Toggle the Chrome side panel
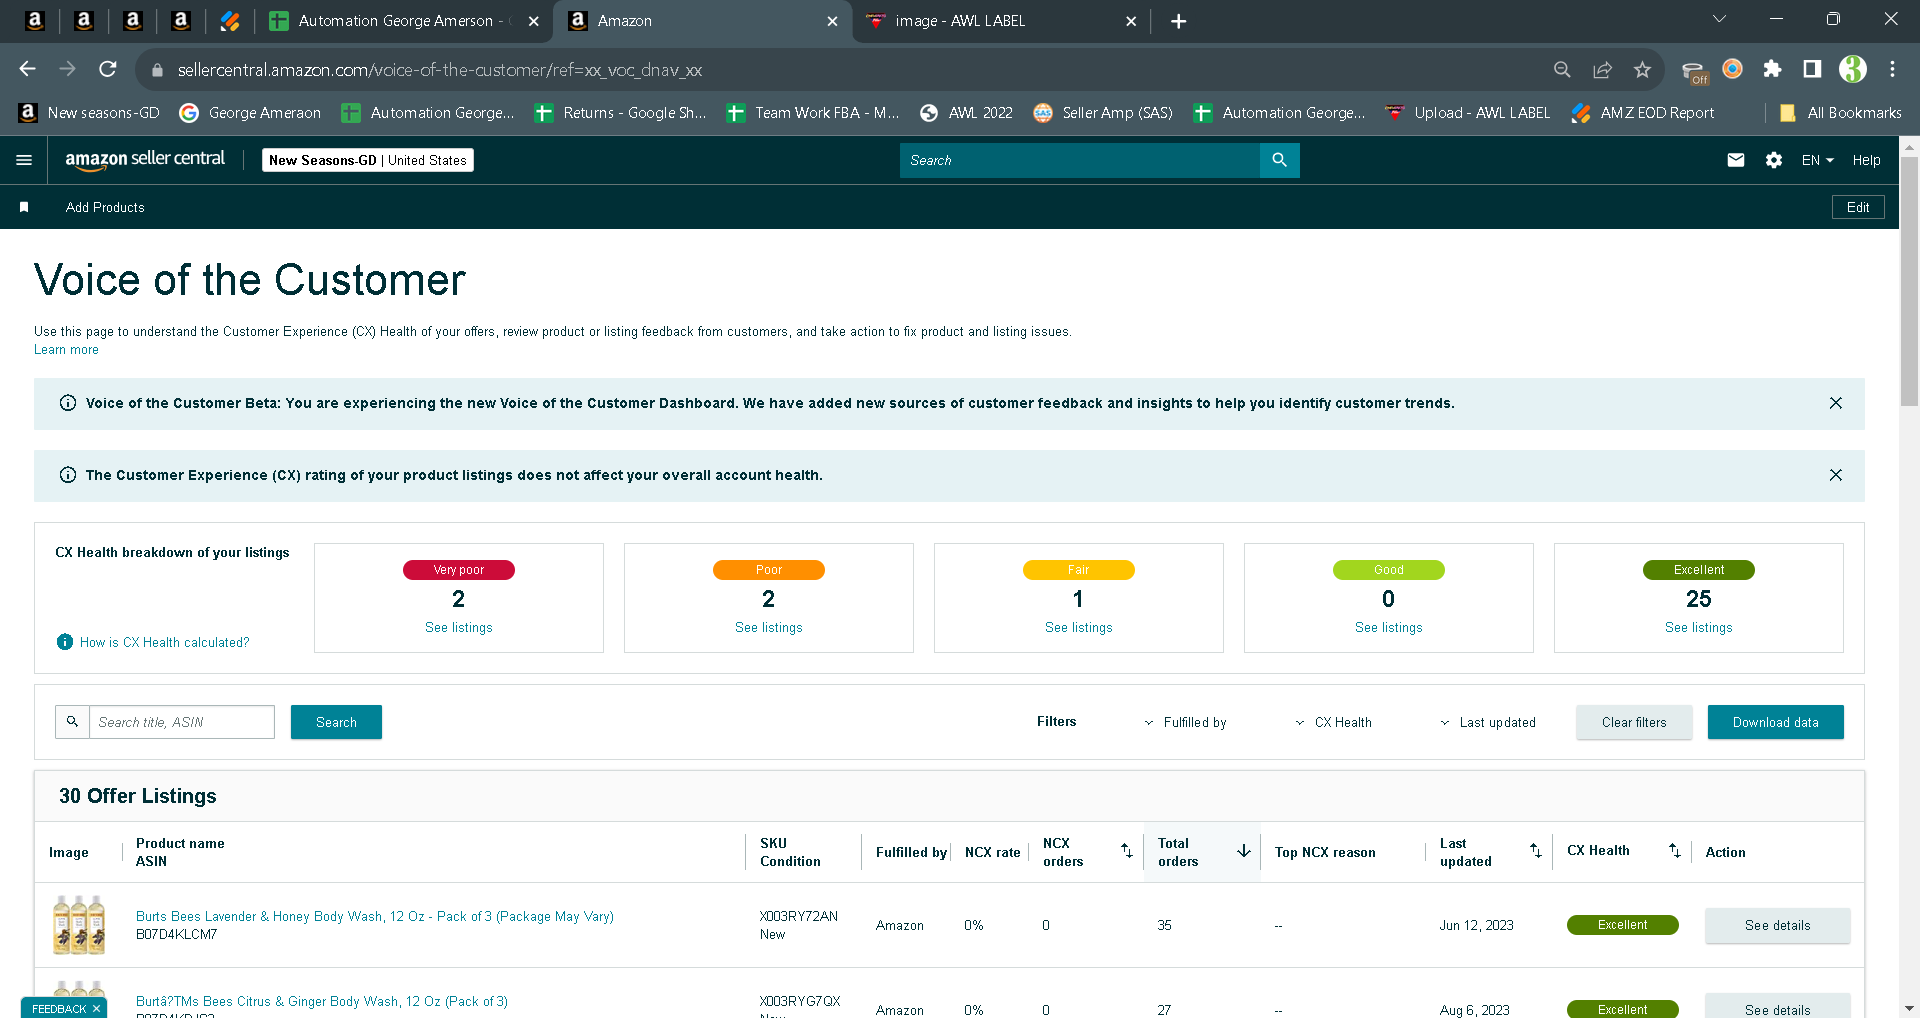The height and width of the screenshot is (1018, 1920). coord(1812,69)
